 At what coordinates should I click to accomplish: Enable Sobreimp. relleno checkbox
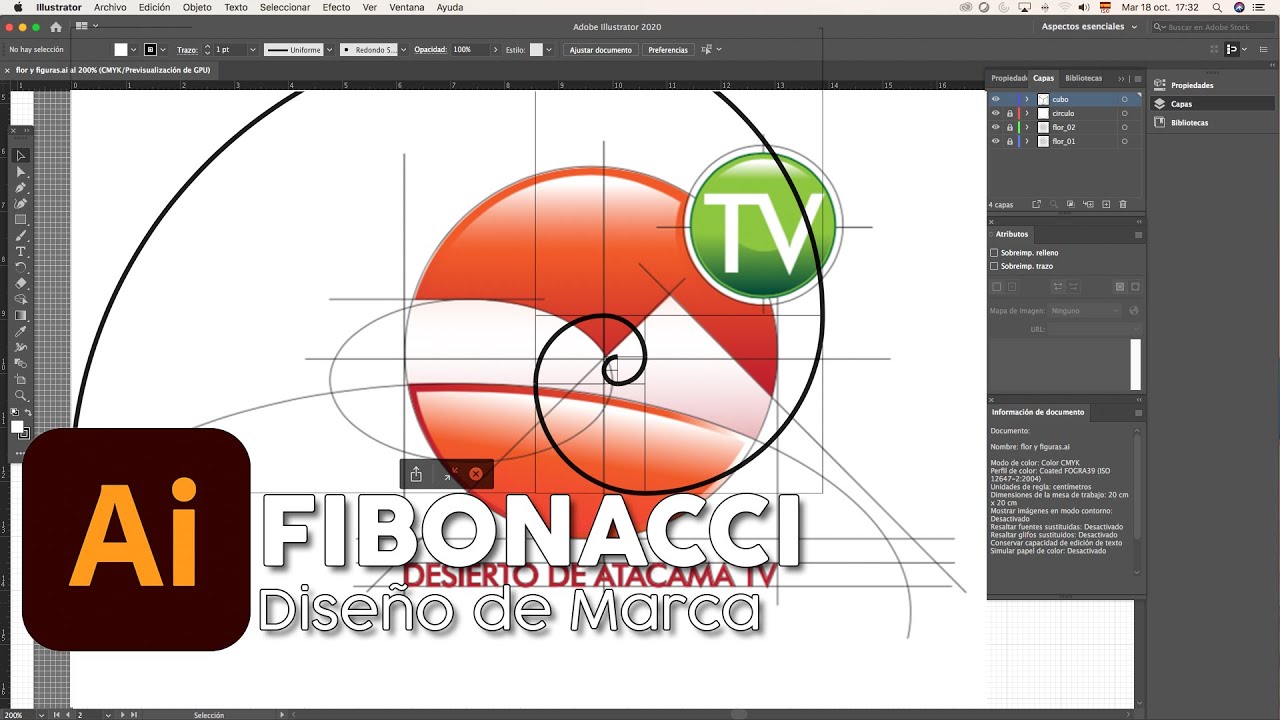pos(994,253)
